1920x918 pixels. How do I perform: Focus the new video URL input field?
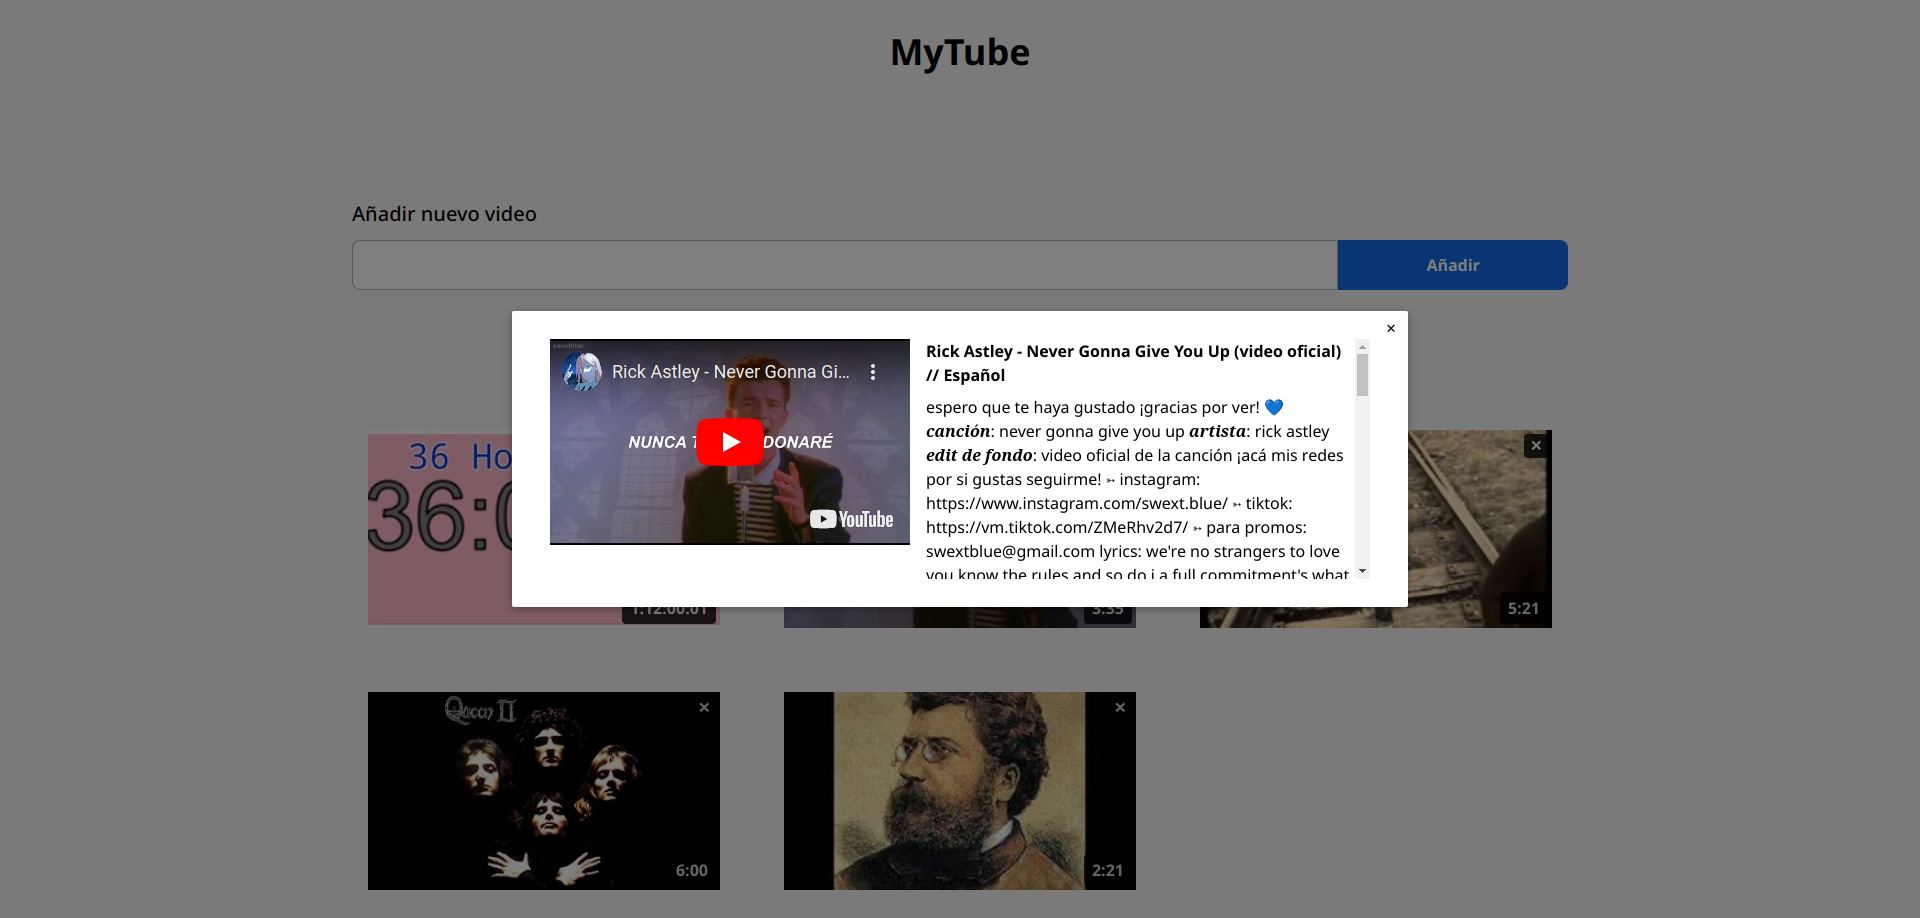(x=845, y=265)
